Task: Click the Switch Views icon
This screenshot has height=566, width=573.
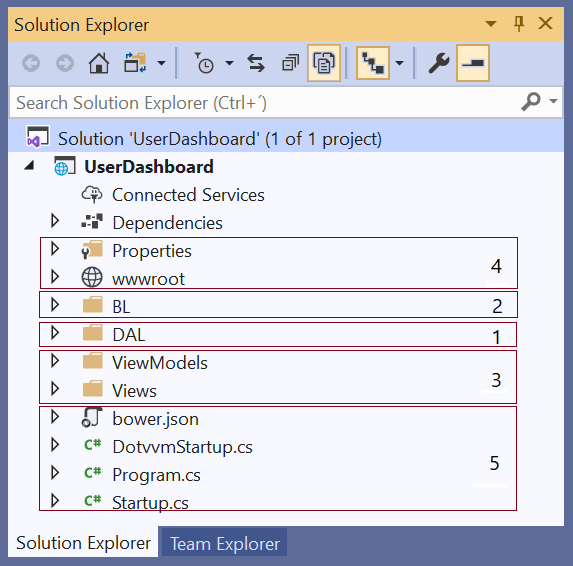Action: 135,63
